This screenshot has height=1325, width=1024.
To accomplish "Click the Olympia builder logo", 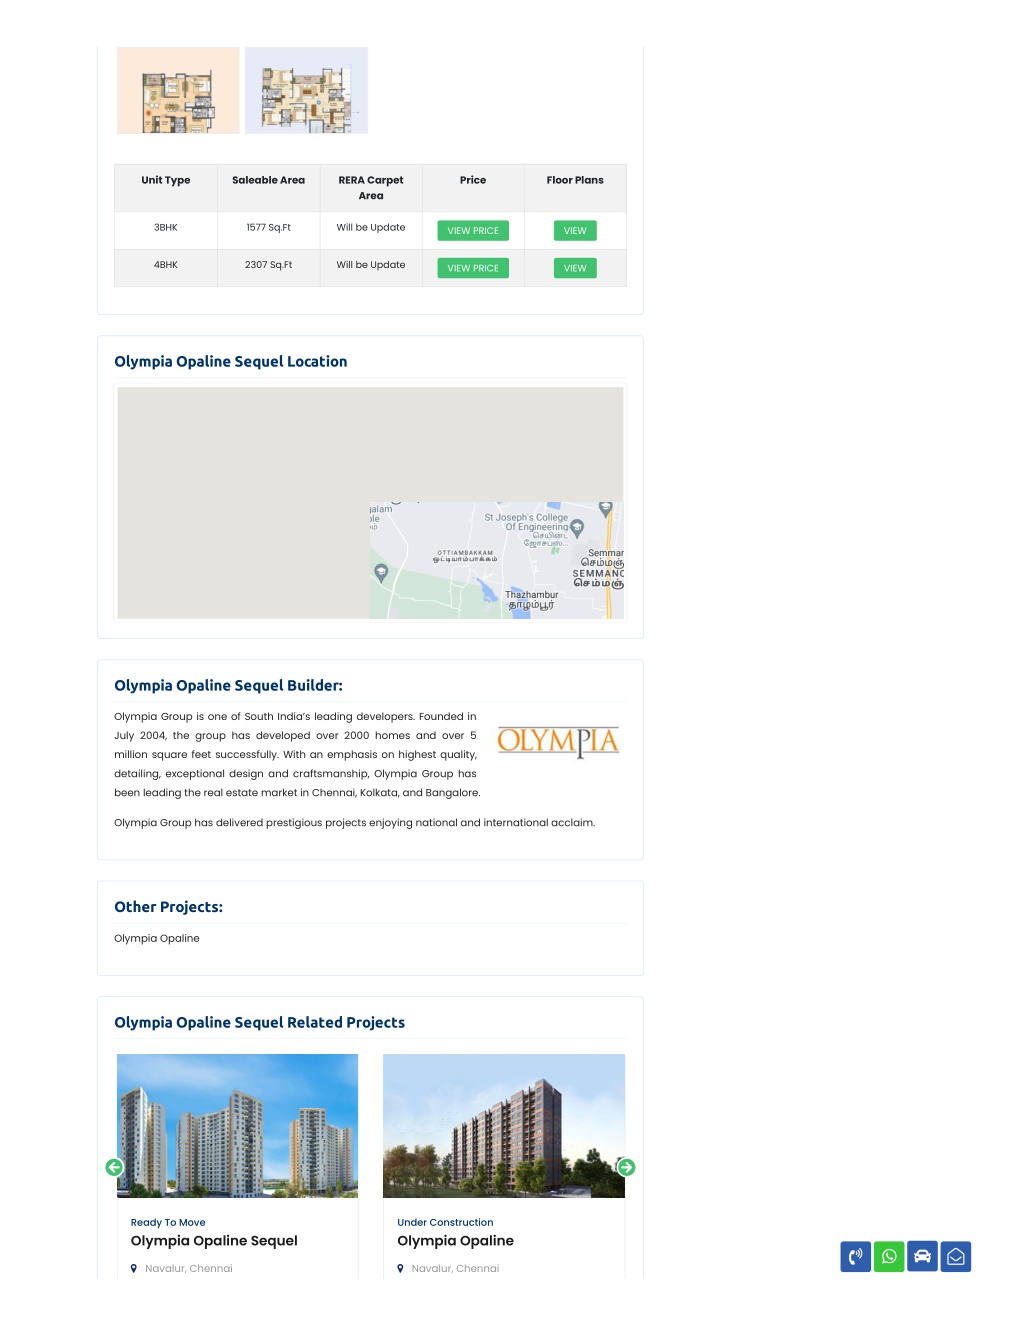I will pos(558,742).
